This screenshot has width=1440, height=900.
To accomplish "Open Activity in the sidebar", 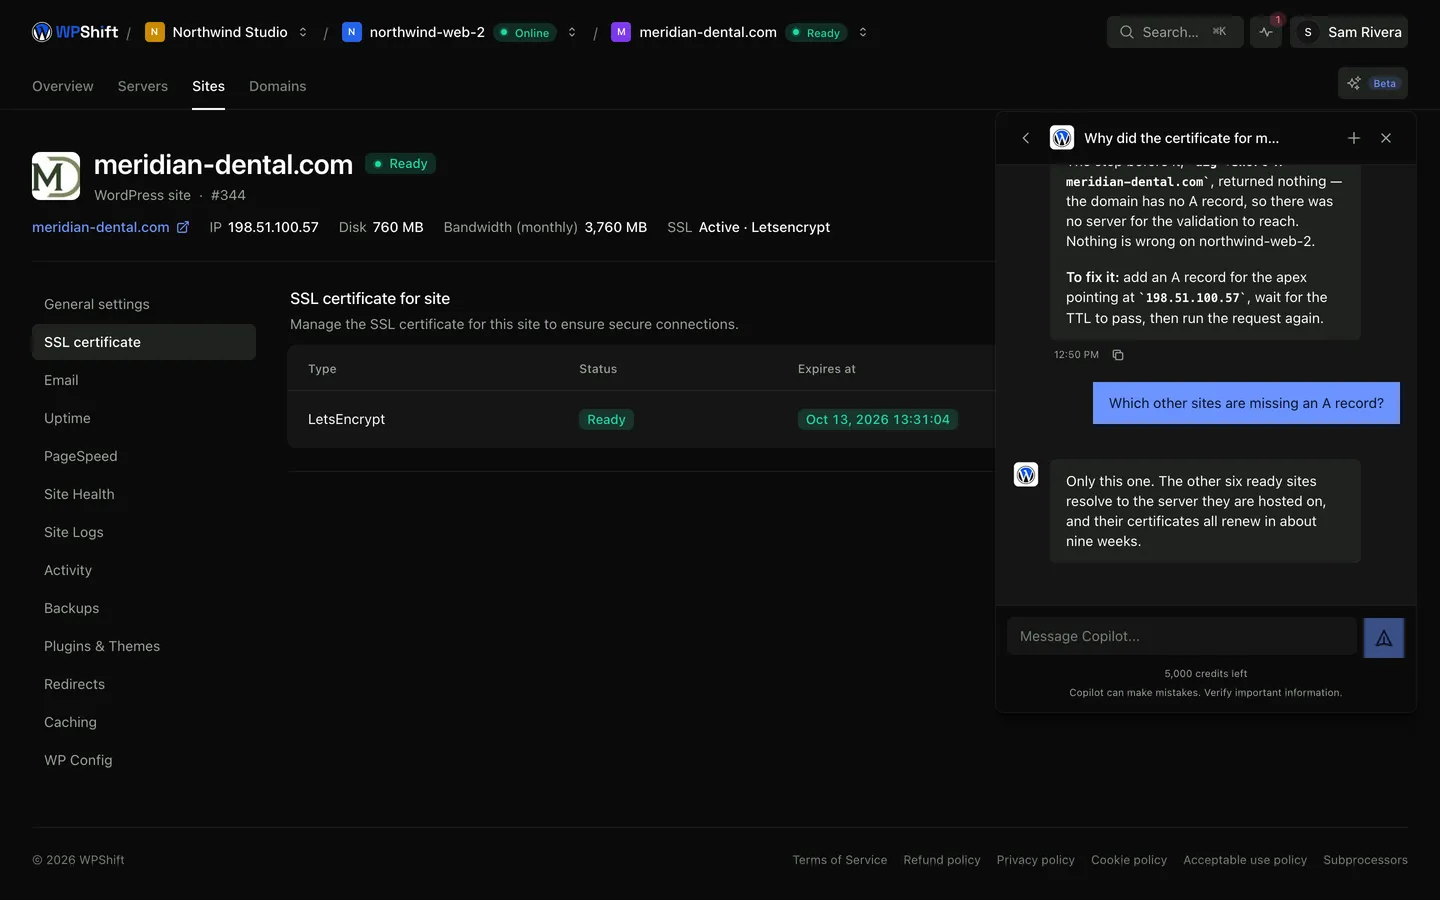I will point(144,570).
